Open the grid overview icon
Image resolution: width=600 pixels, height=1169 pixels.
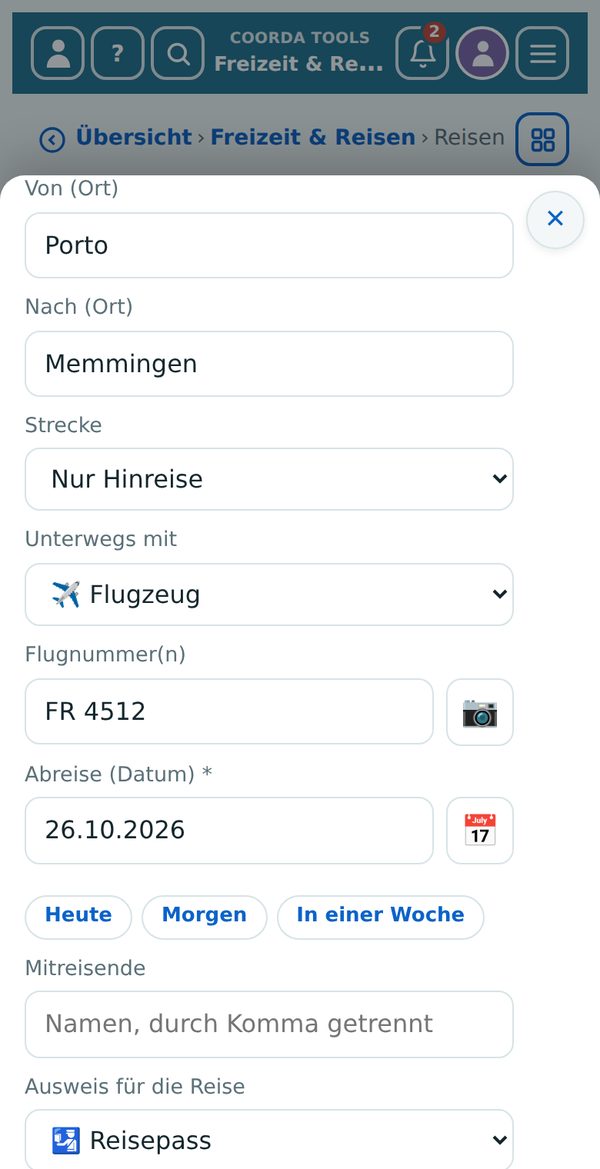tap(543, 139)
